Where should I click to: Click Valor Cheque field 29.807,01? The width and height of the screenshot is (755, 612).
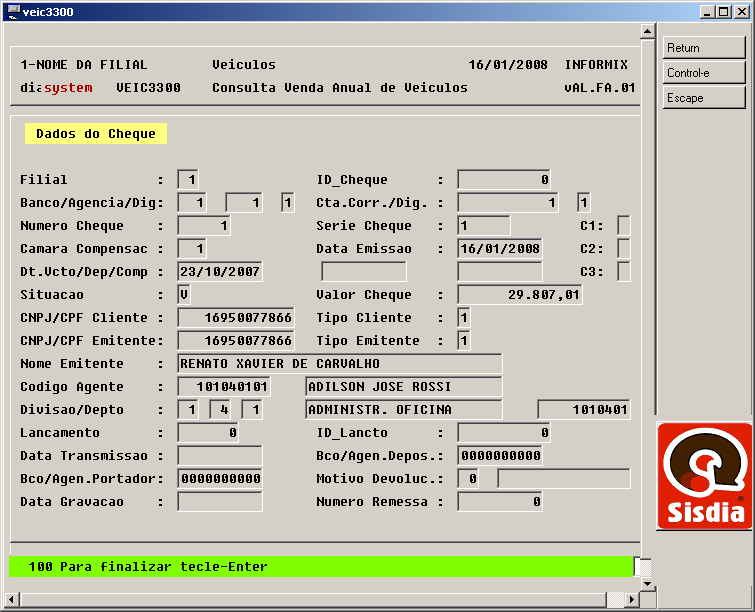coord(520,294)
